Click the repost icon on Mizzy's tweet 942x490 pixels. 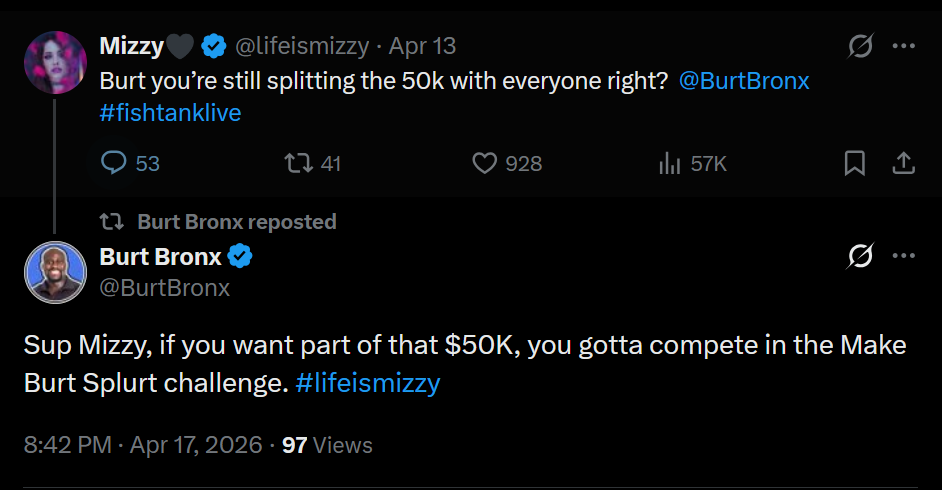click(299, 163)
